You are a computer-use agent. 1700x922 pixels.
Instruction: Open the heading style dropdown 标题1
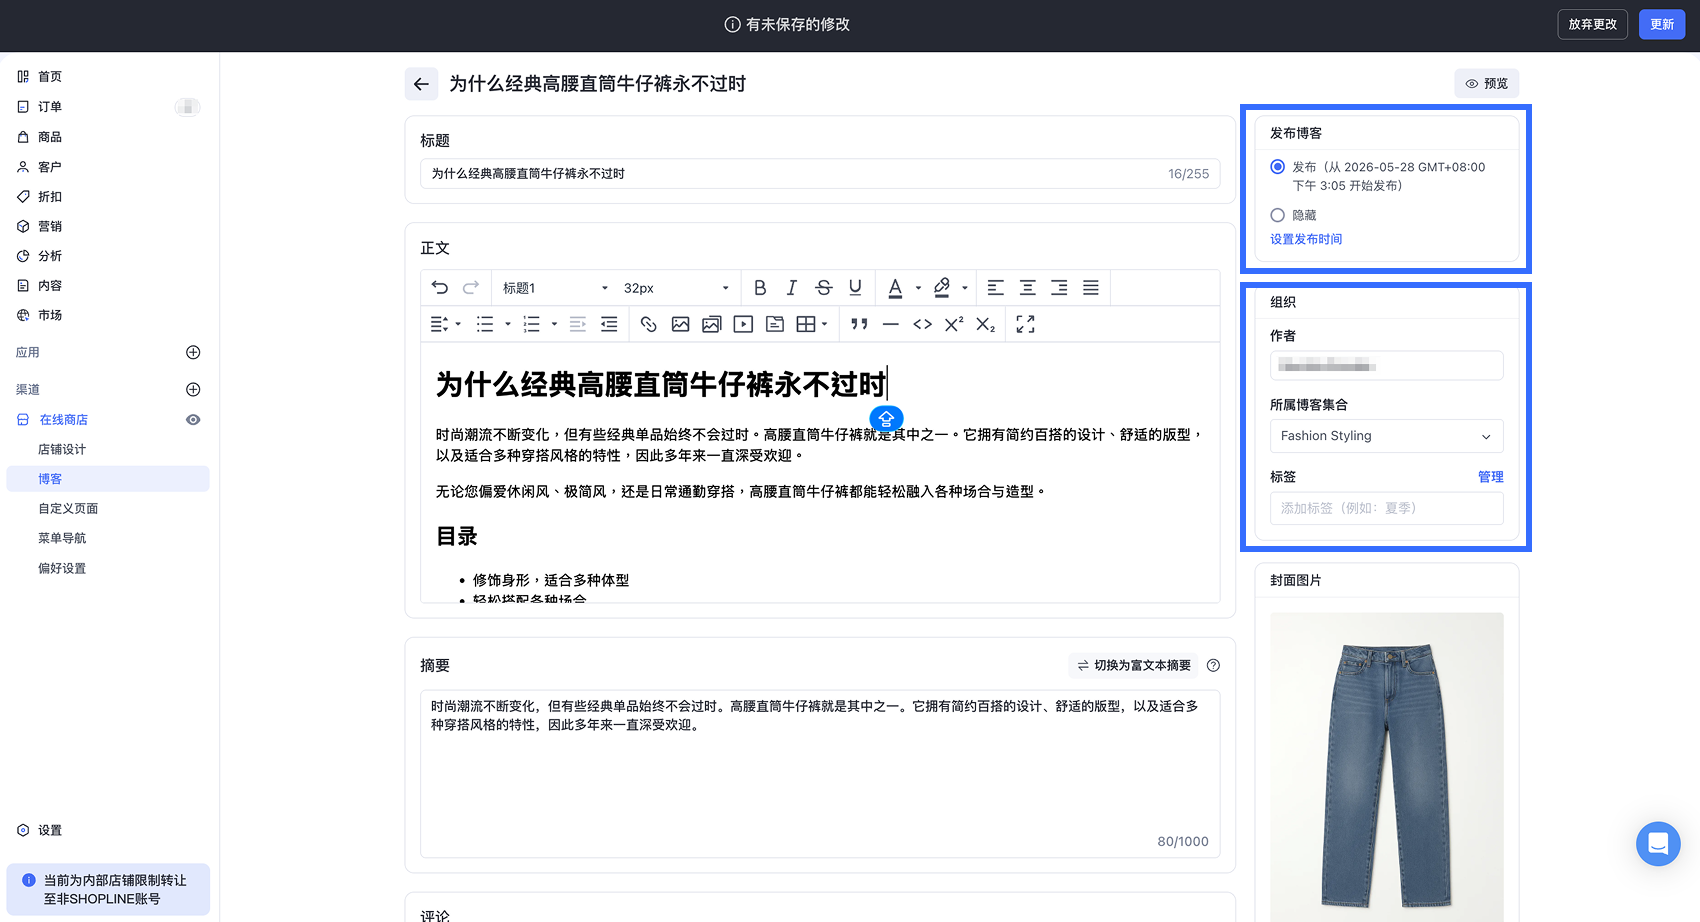555,288
